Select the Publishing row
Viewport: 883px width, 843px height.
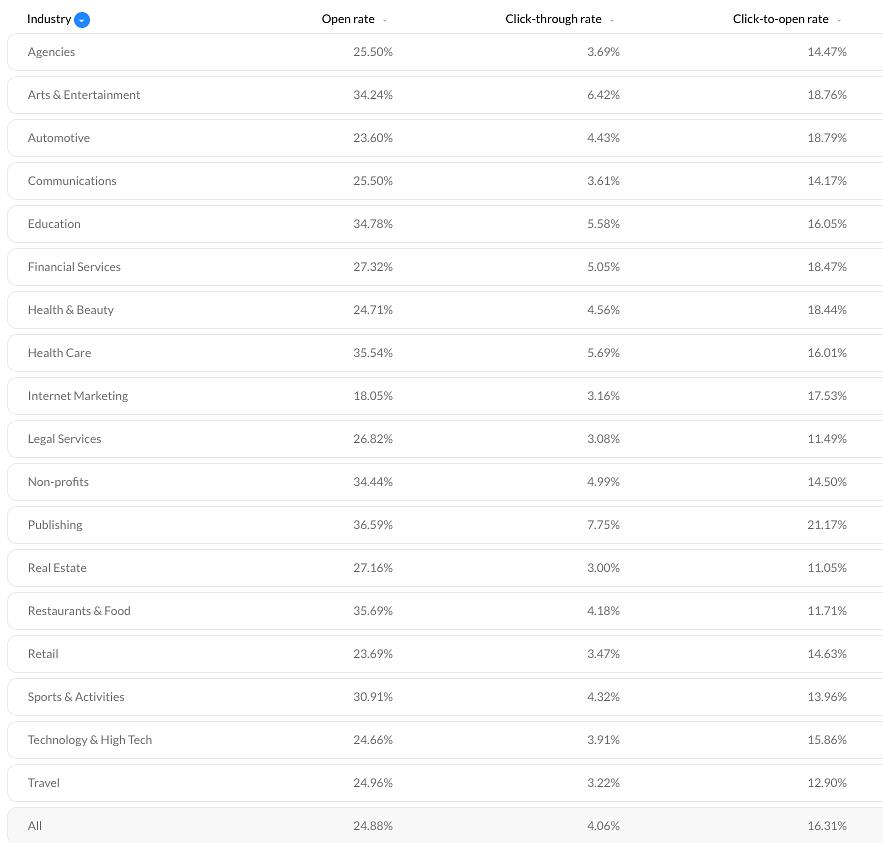pyautogui.click(x=445, y=525)
